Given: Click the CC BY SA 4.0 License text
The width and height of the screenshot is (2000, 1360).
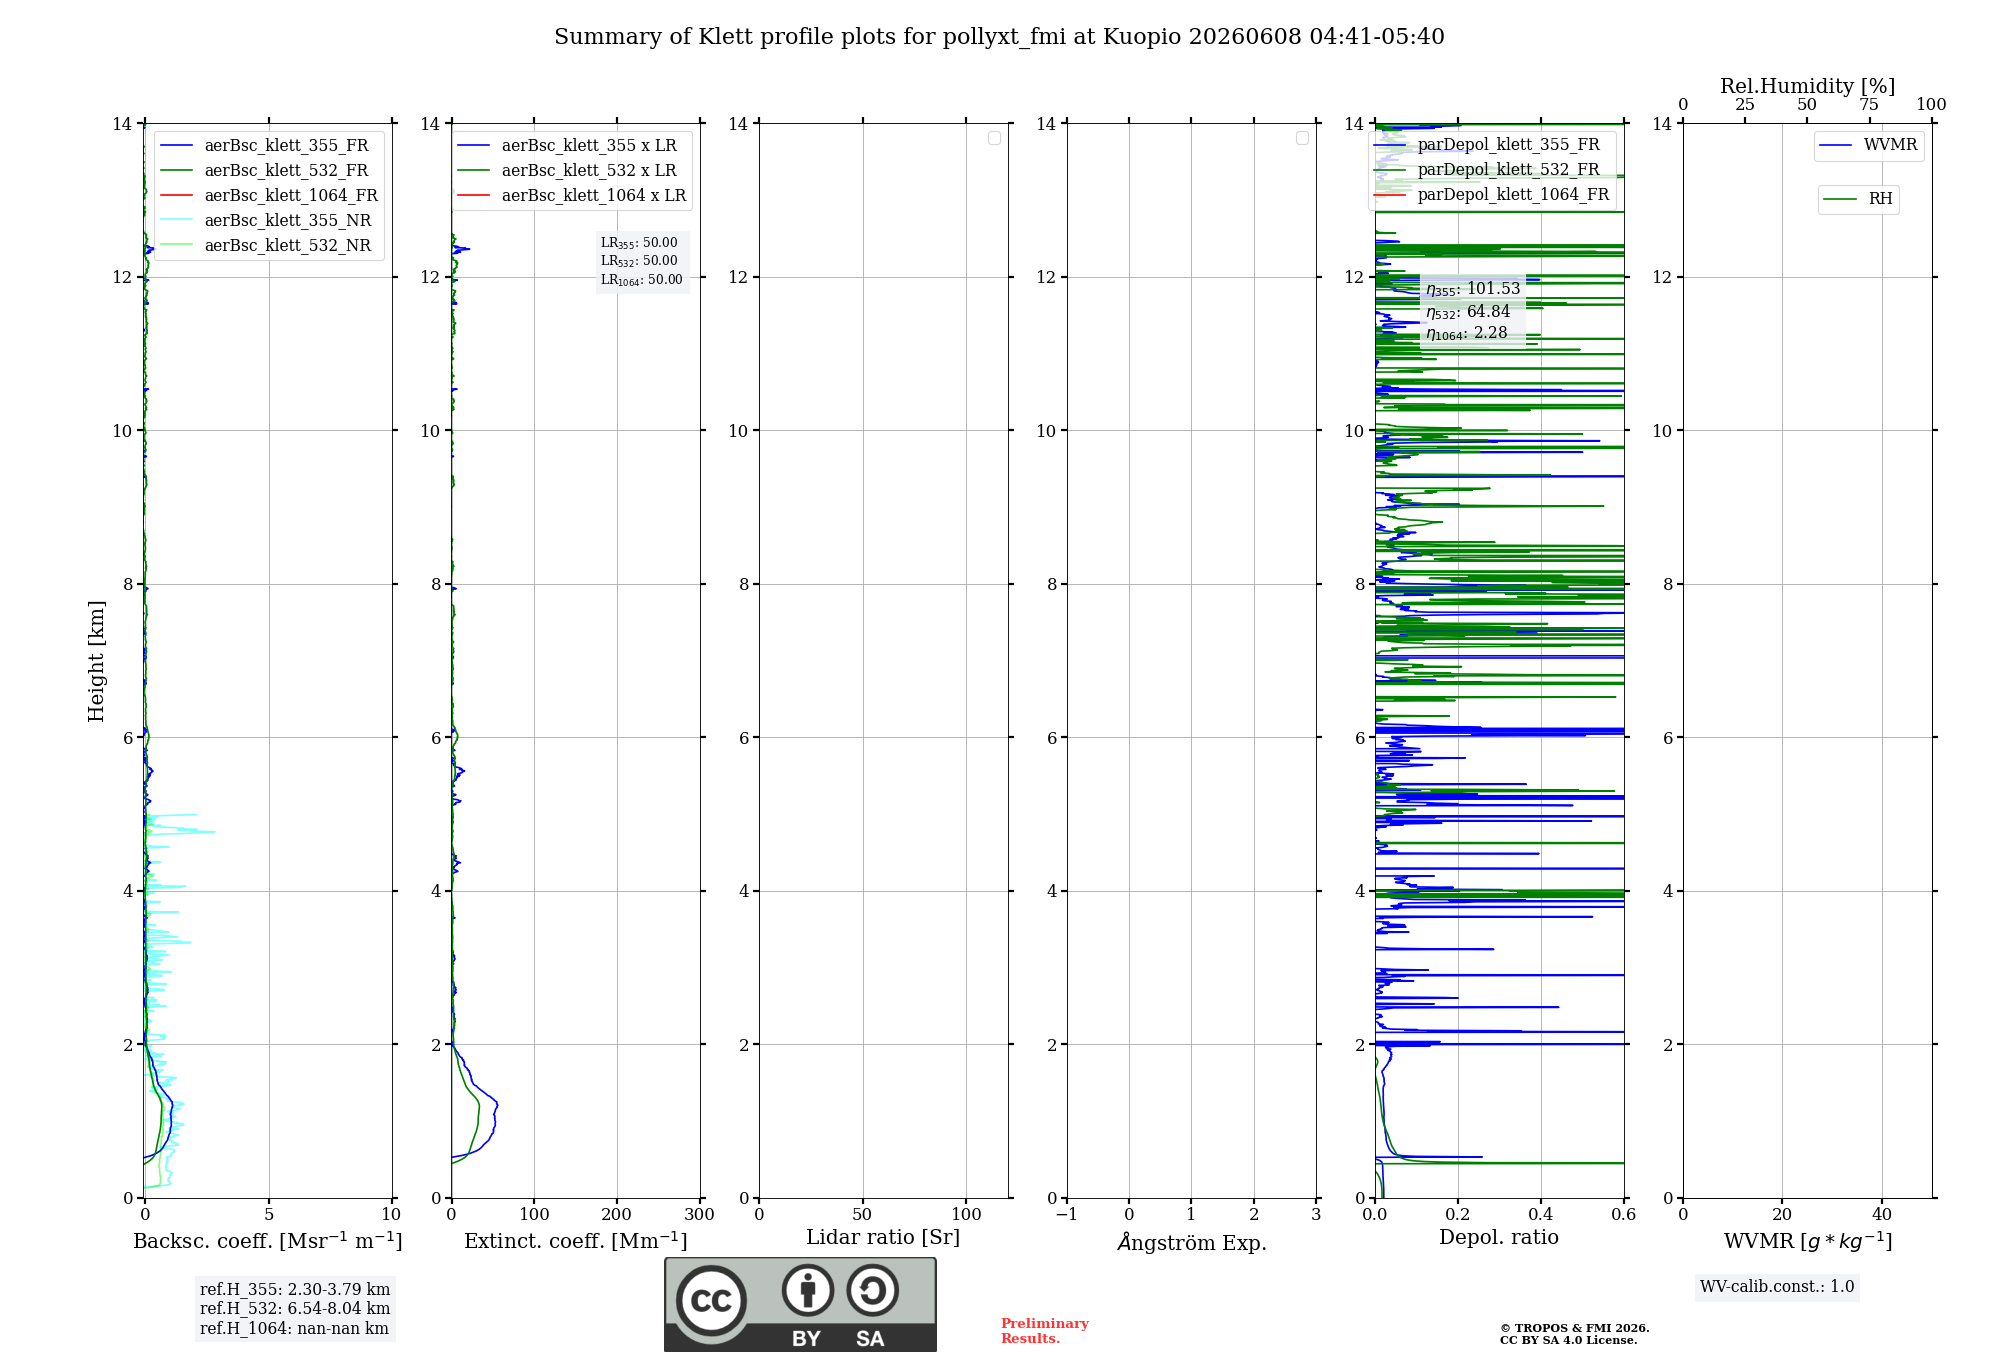Looking at the screenshot, I should (x=1568, y=1340).
